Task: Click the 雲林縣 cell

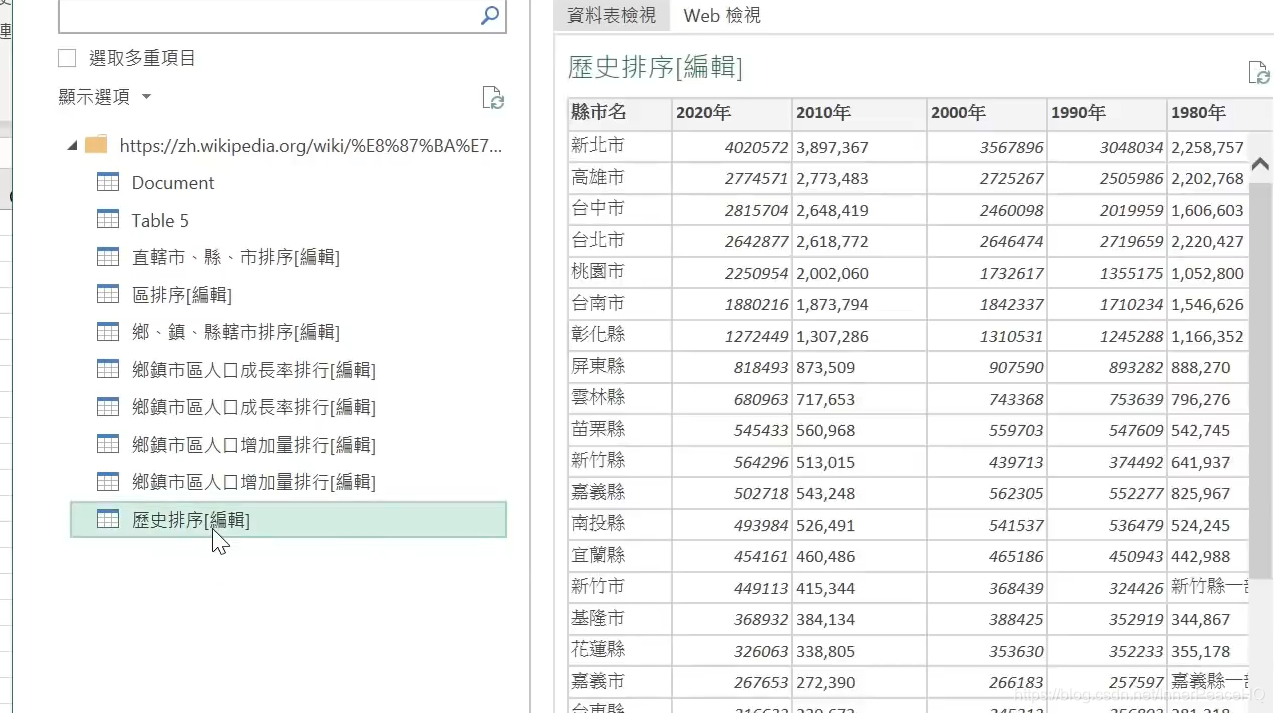Action: click(619, 398)
